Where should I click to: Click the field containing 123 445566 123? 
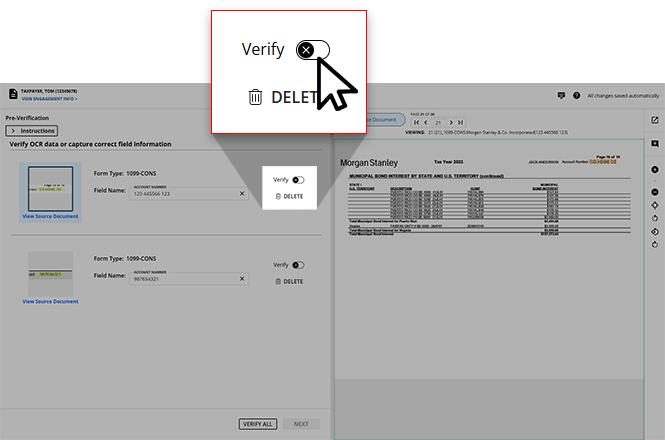coord(189,193)
